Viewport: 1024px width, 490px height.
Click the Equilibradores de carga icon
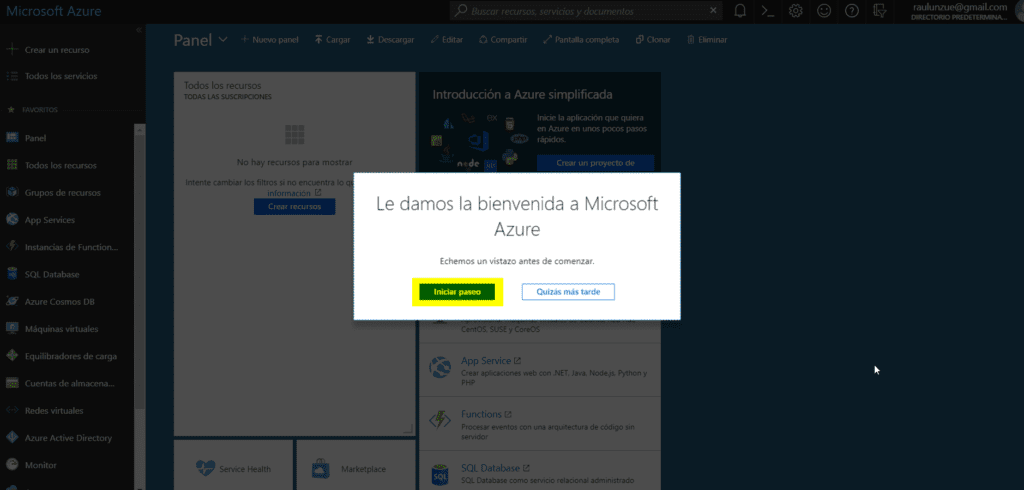[12, 356]
